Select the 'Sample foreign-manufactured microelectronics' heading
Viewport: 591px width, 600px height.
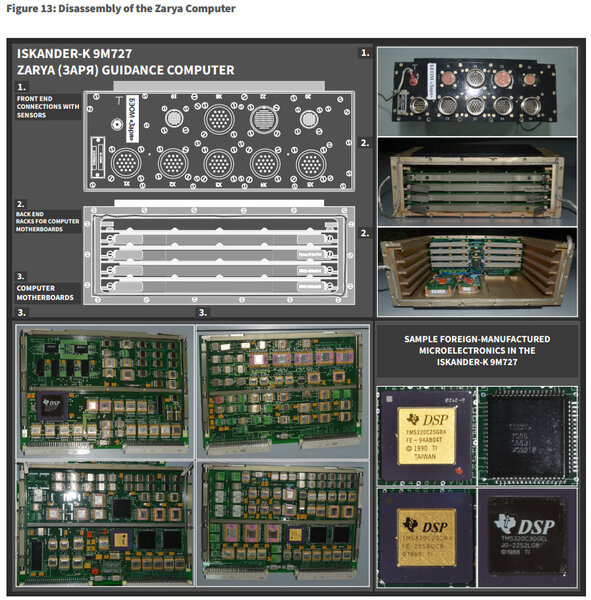[x=477, y=351]
